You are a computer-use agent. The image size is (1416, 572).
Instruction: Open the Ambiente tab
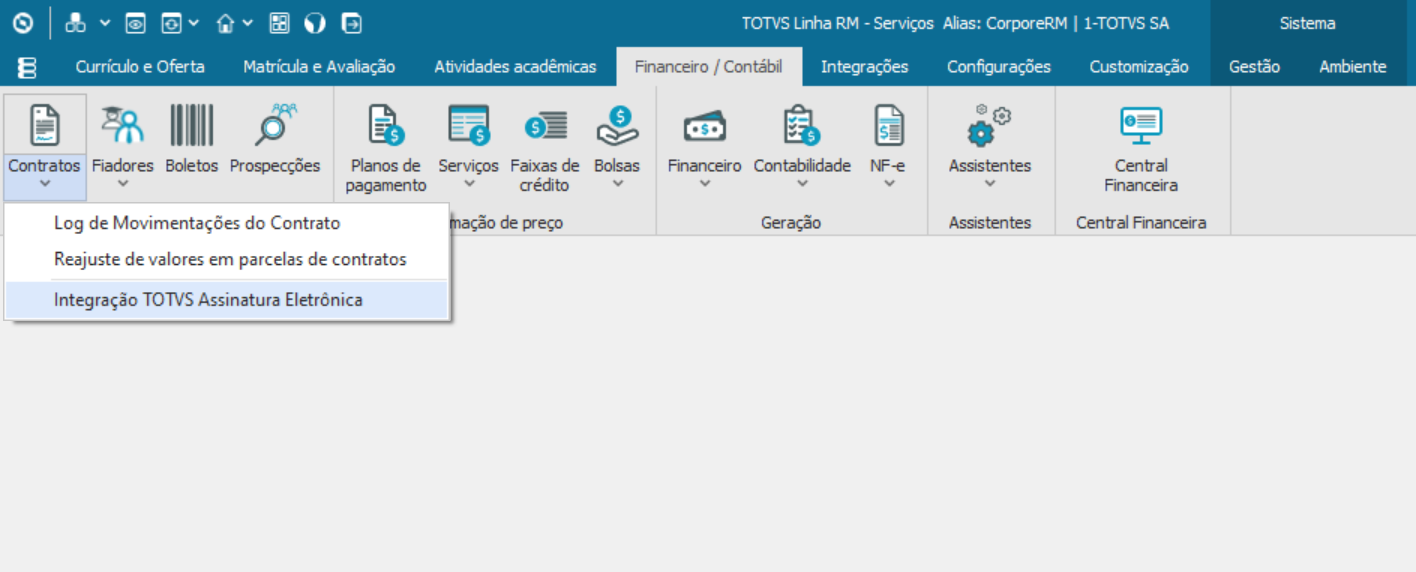point(1352,67)
